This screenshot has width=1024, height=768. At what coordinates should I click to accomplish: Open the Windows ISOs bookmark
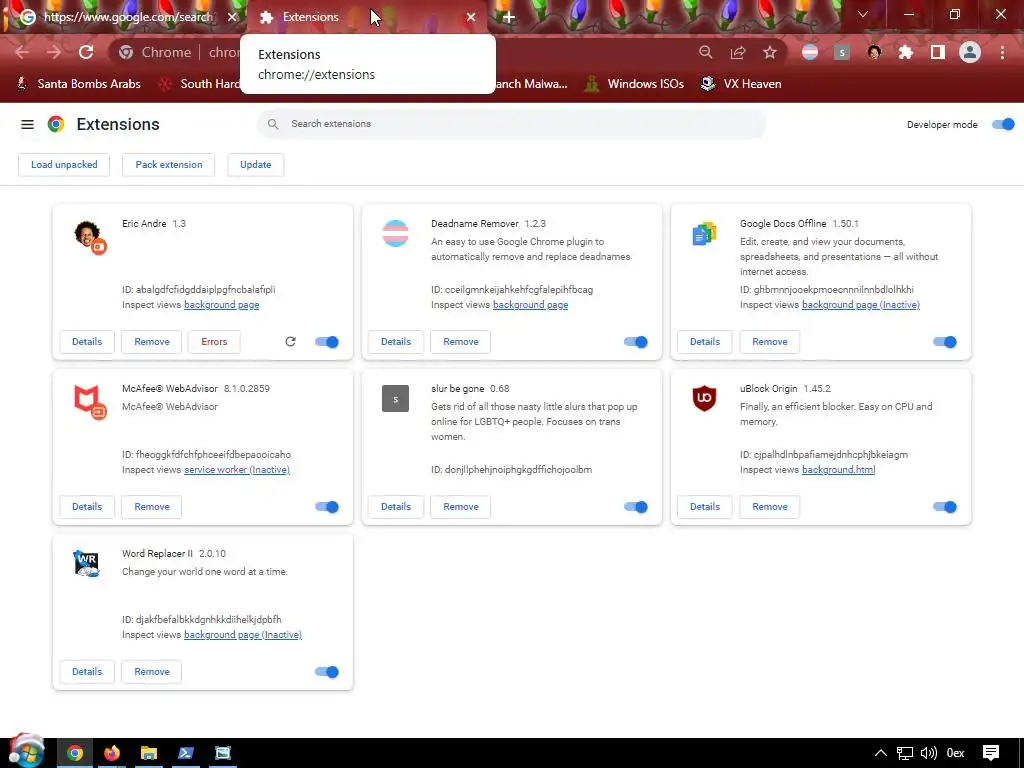click(x=634, y=84)
